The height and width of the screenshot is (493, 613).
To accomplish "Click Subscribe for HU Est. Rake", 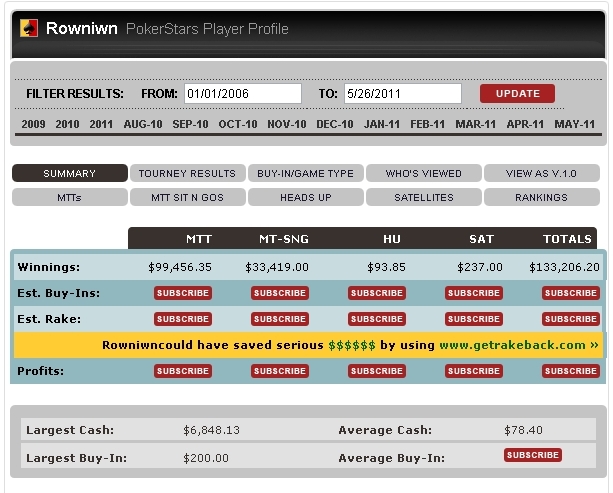I will (x=377, y=319).
